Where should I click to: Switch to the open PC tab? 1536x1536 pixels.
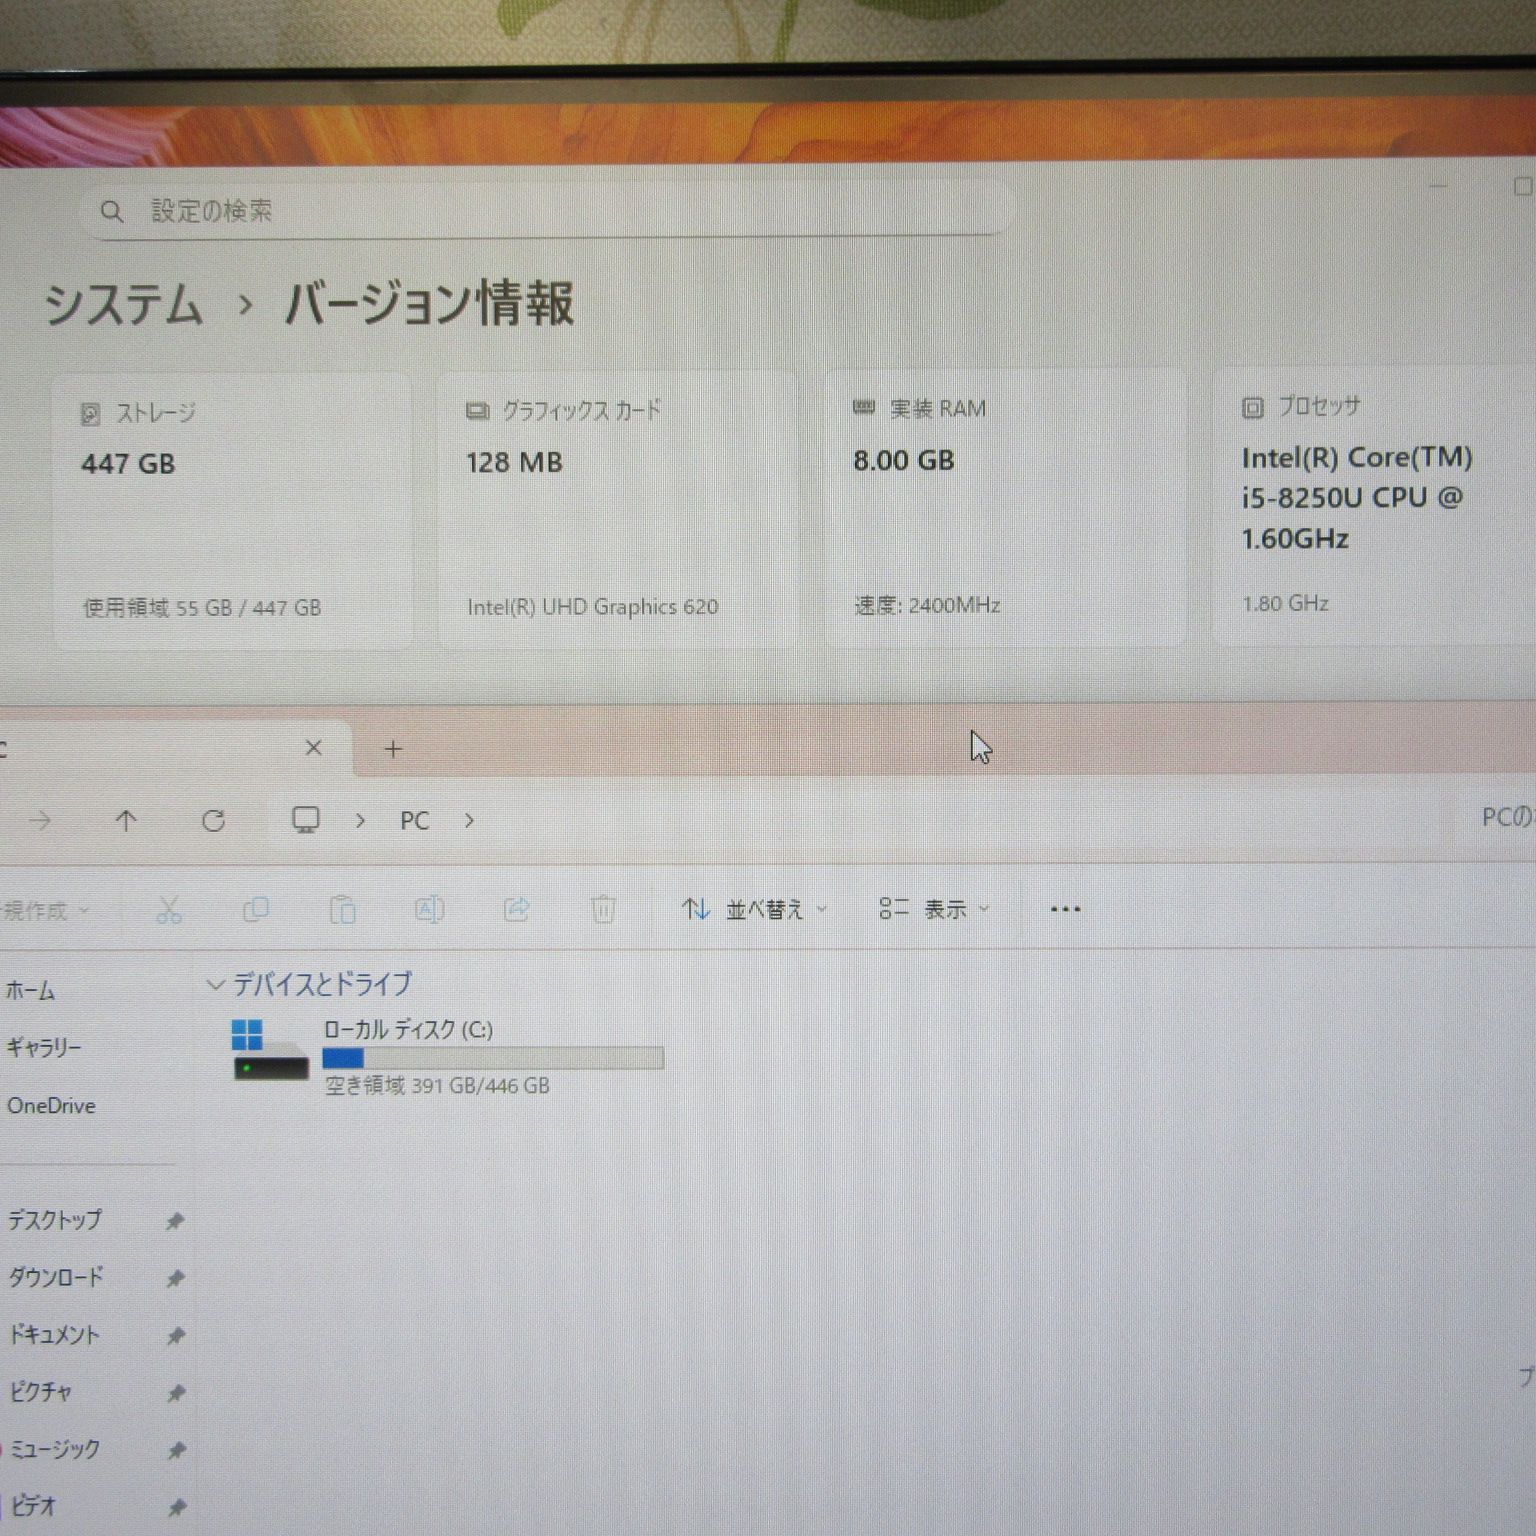coord(150,748)
